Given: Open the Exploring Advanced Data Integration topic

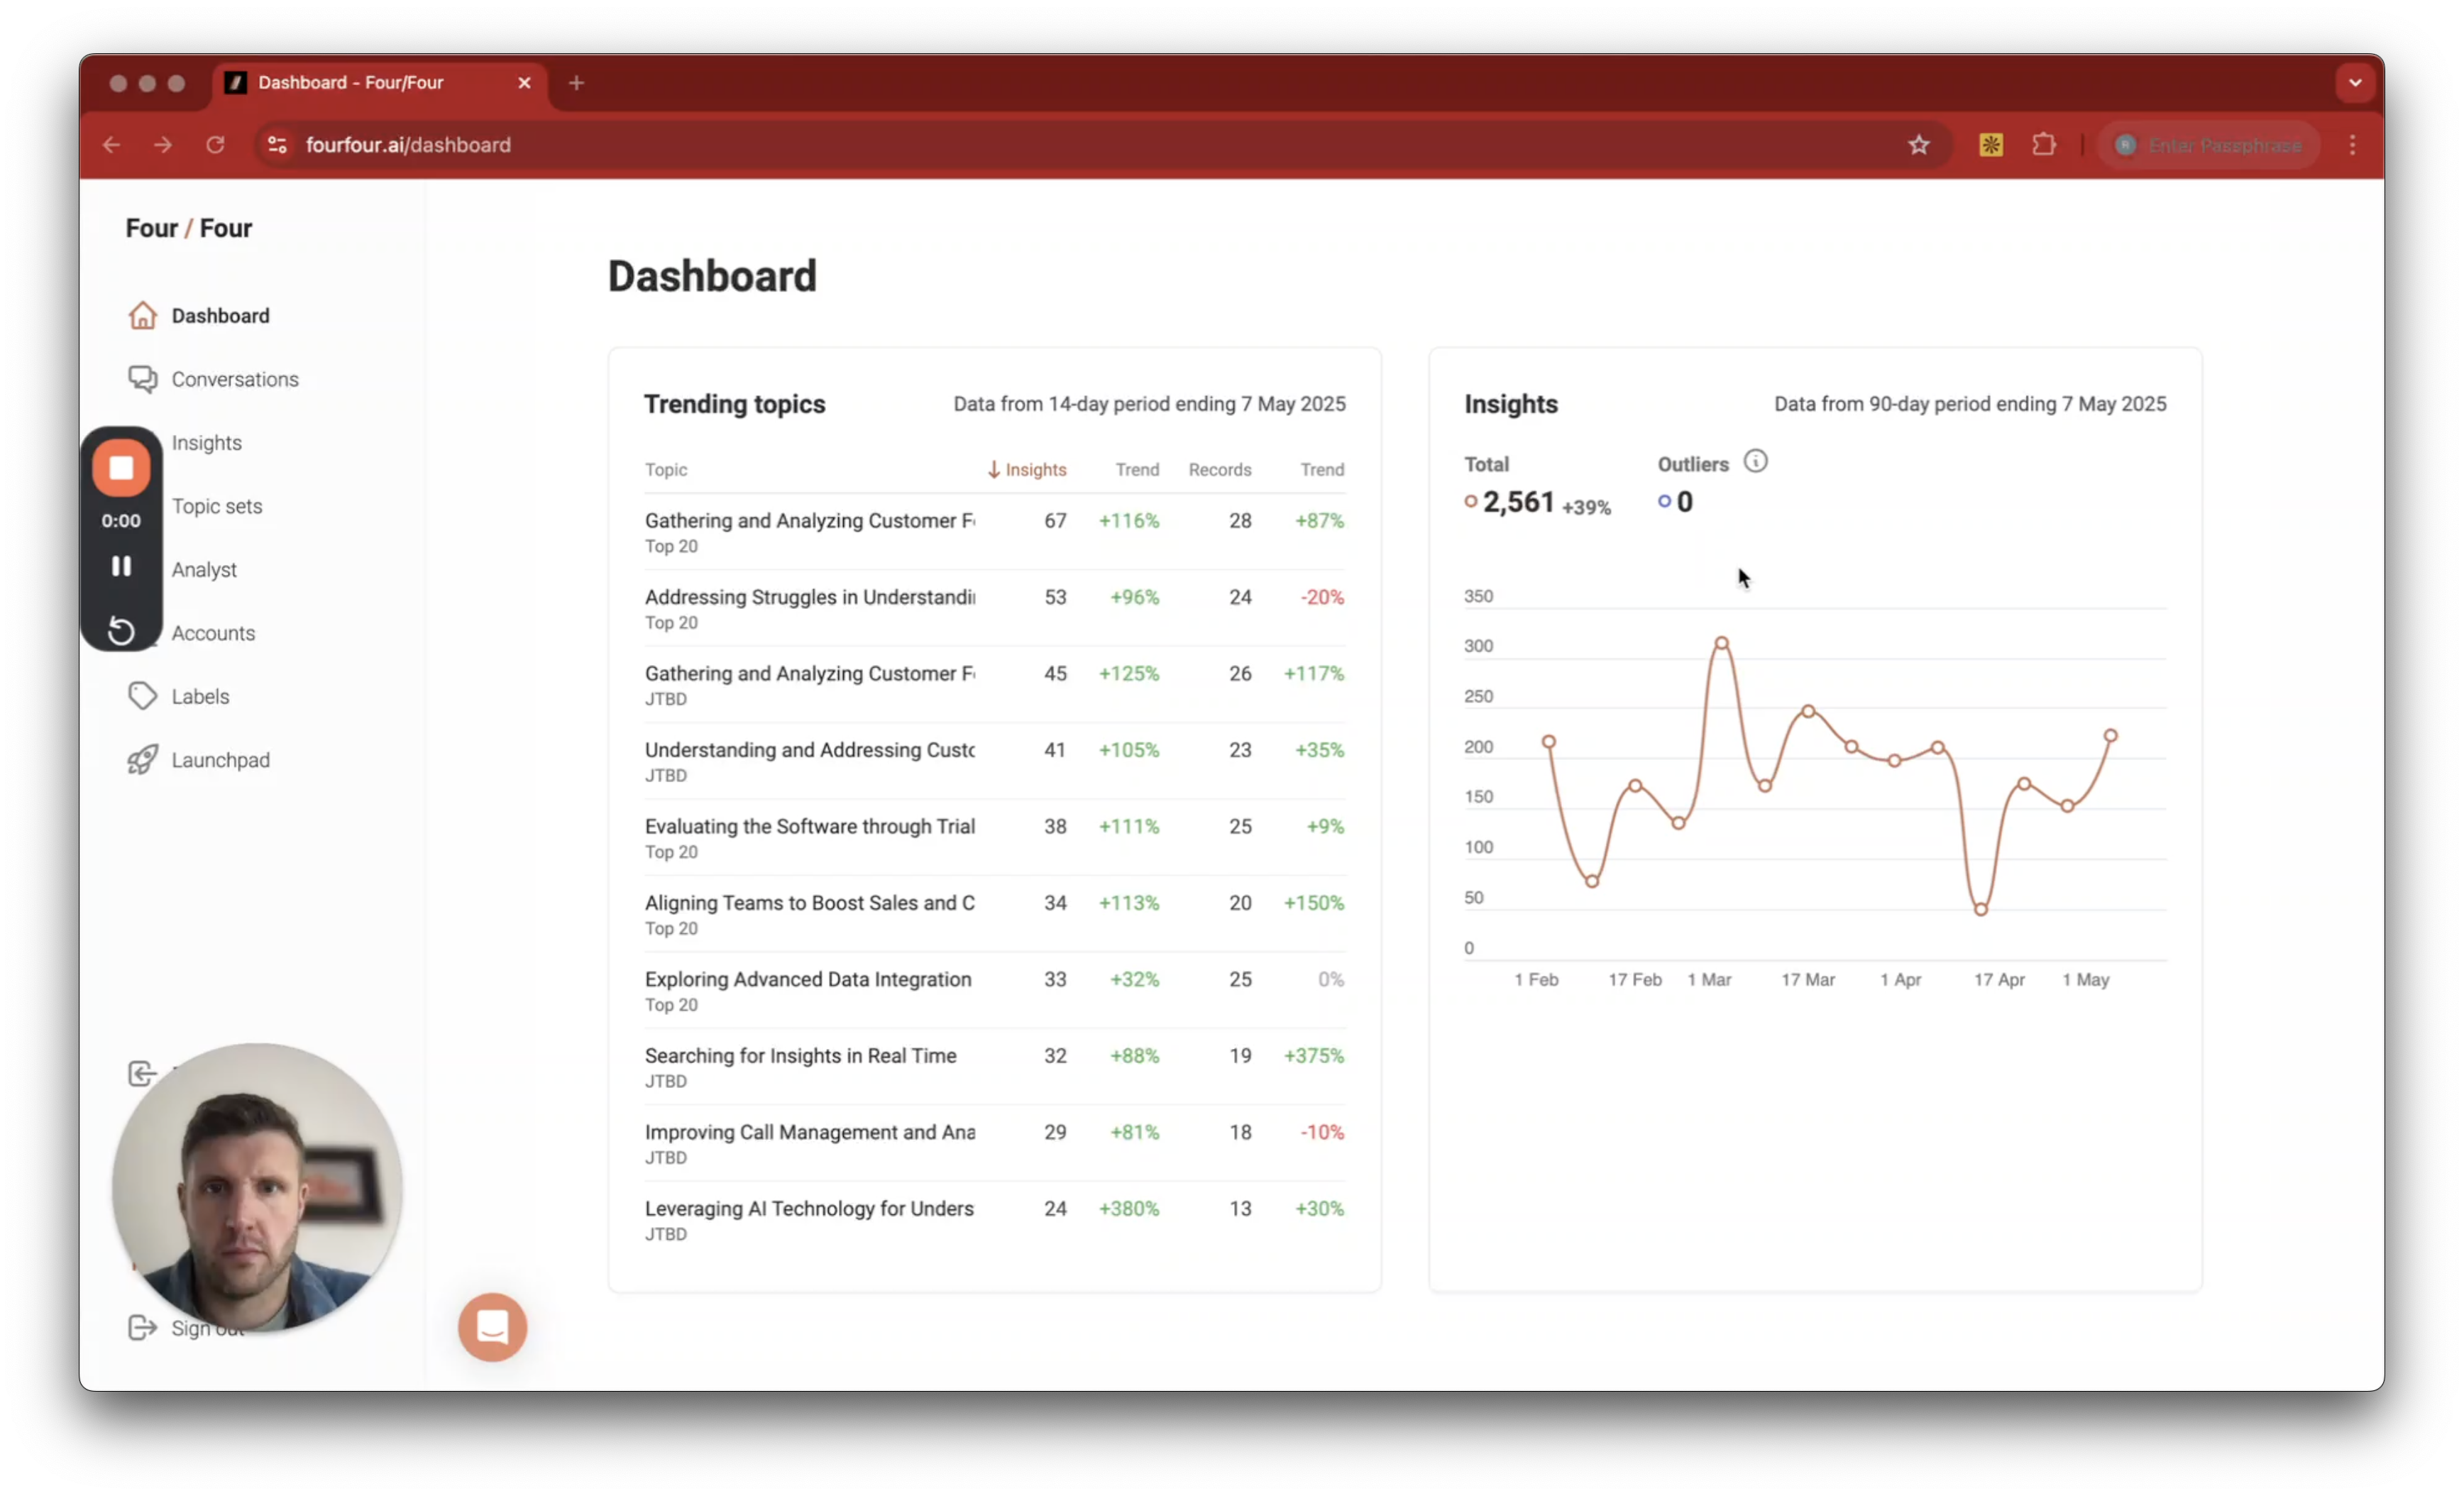Looking at the screenshot, I should [807, 979].
